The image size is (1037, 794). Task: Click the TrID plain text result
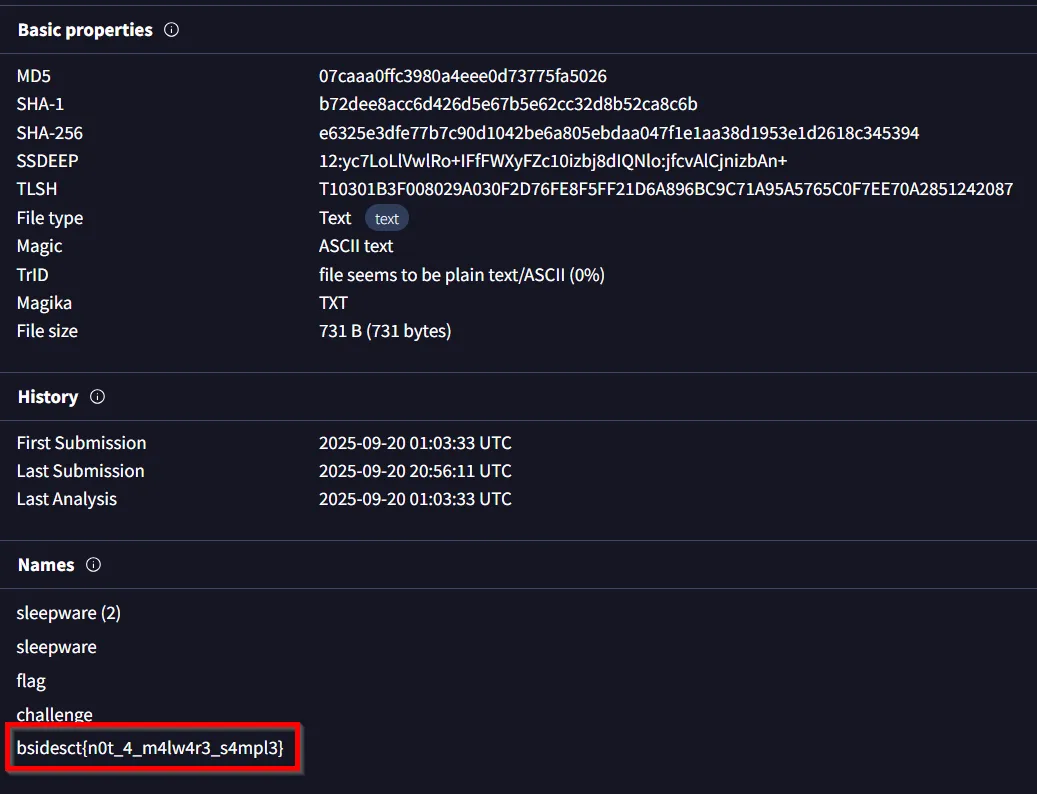click(x=461, y=274)
